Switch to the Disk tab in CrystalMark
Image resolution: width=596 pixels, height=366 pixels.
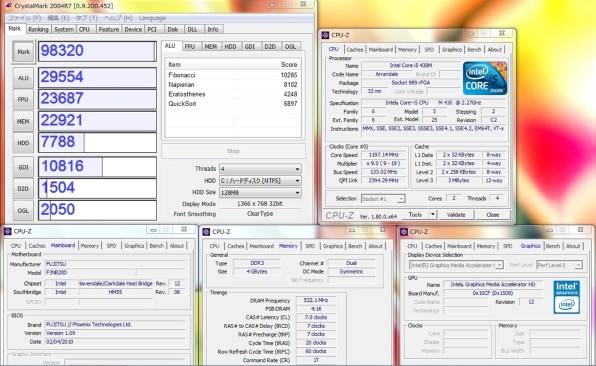[x=173, y=29]
